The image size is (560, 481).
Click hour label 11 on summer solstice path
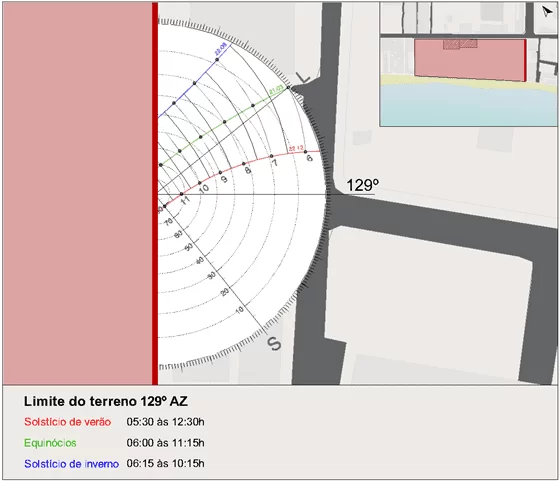(185, 201)
